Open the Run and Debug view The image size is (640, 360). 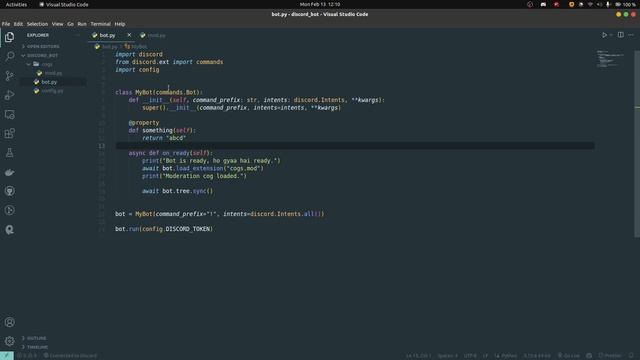(x=9, y=95)
